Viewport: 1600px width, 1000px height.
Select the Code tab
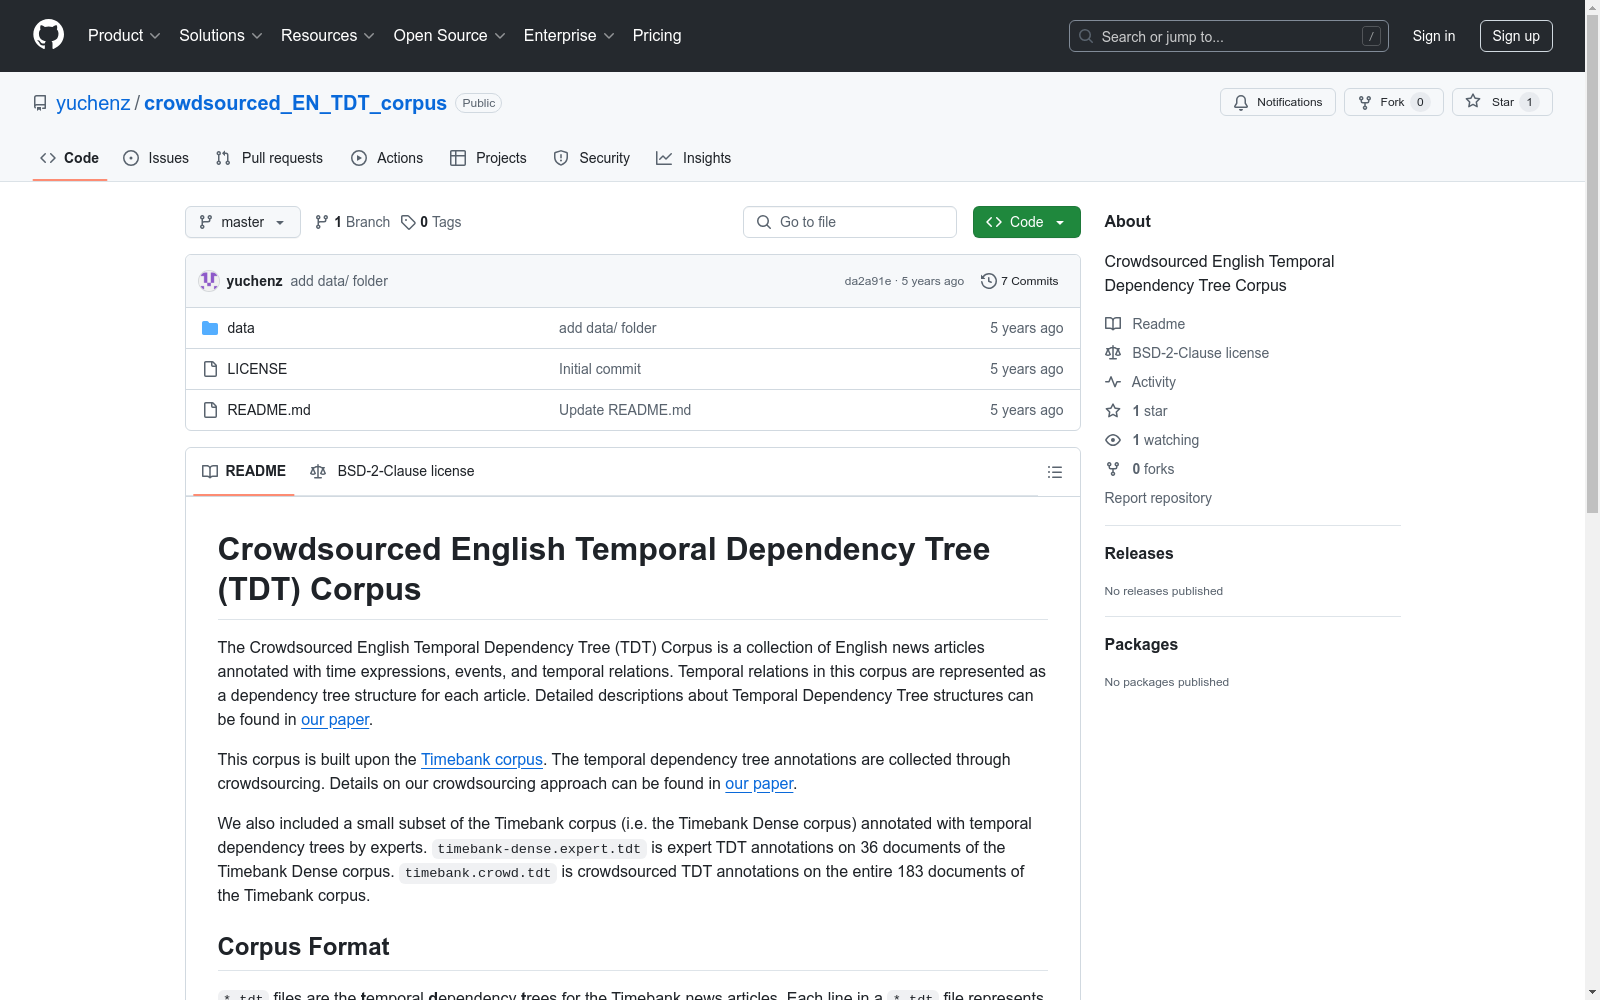pos(70,158)
